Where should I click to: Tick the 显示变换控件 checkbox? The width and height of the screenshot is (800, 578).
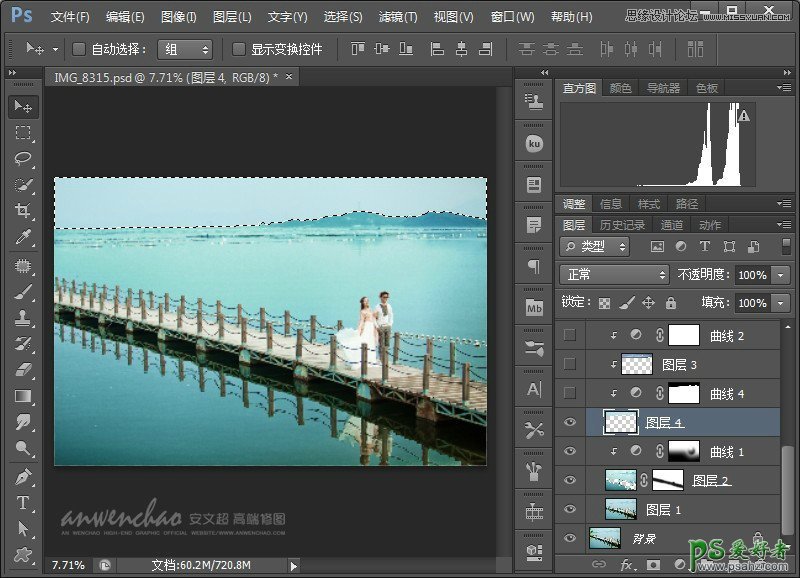(238, 49)
